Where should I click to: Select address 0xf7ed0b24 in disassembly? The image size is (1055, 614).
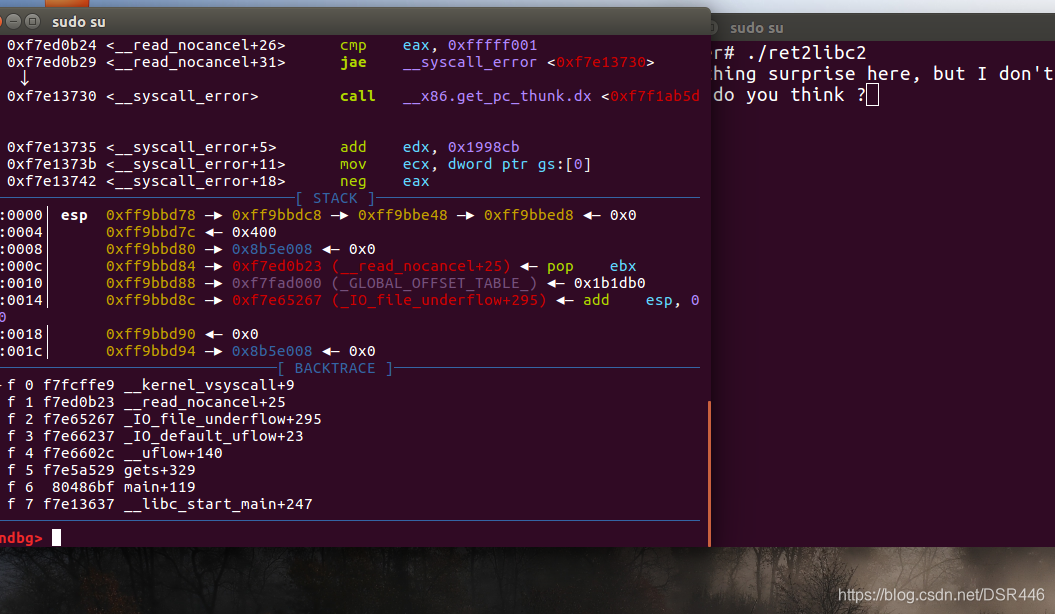pyautogui.click(x=52, y=45)
